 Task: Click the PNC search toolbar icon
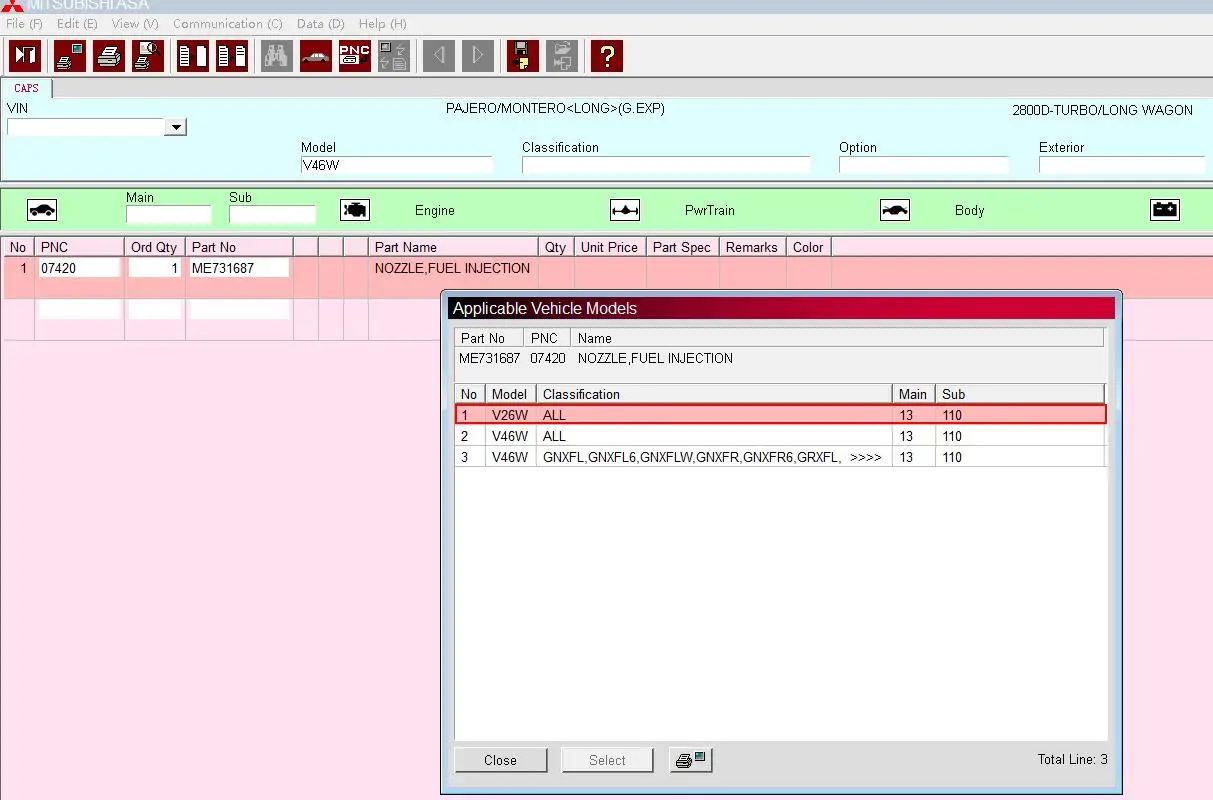pos(355,56)
